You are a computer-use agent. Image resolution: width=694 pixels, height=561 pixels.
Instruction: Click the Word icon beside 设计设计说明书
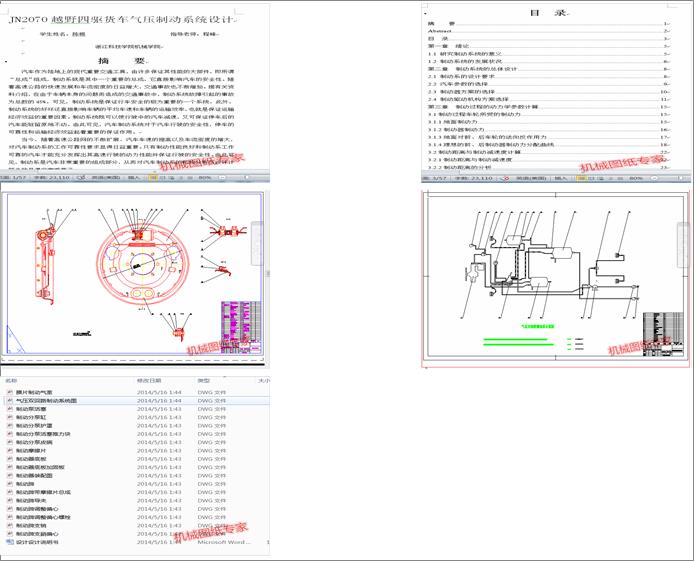10,542
